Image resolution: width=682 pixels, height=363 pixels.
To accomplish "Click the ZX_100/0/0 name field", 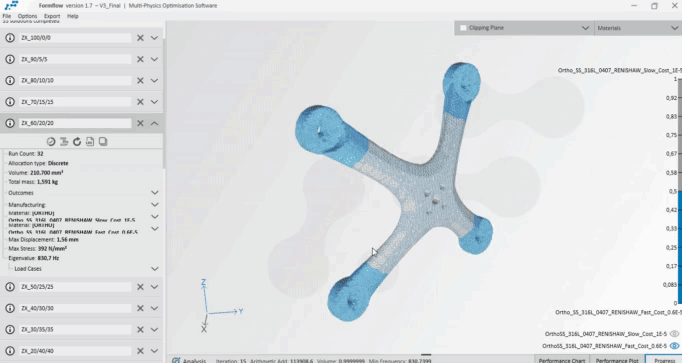I will pos(75,38).
